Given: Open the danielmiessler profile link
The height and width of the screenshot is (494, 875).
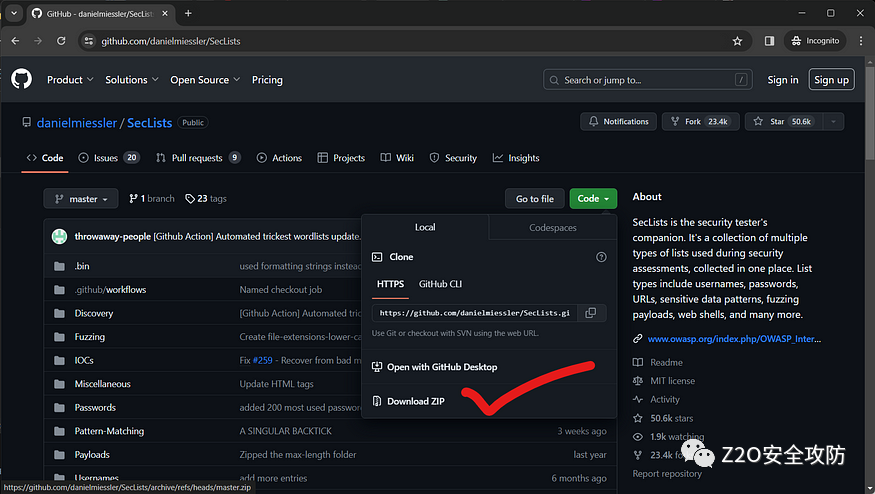Looking at the screenshot, I should click(77, 123).
